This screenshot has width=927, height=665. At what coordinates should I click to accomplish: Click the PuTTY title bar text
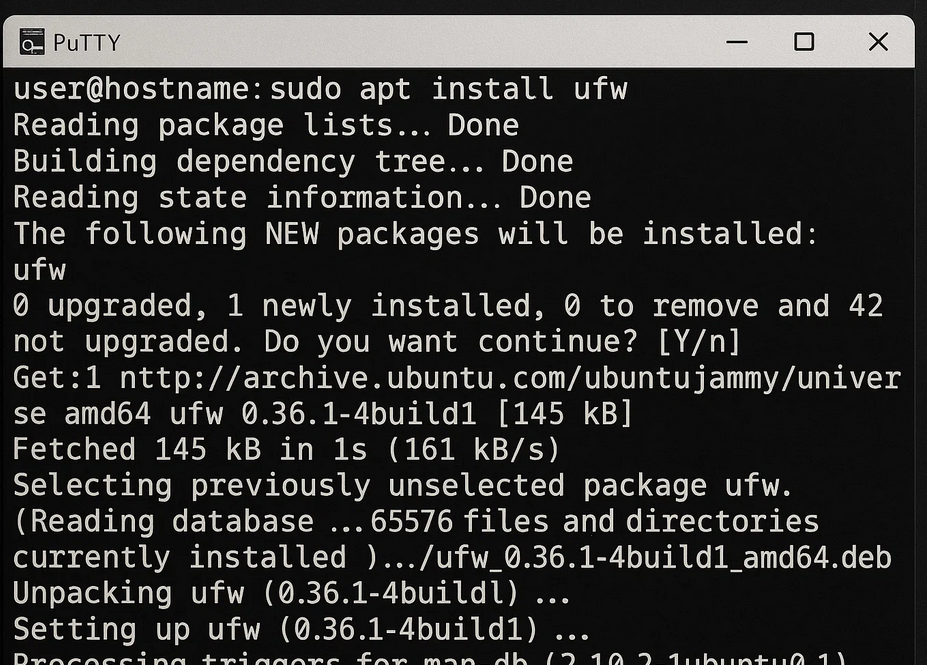(x=86, y=42)
